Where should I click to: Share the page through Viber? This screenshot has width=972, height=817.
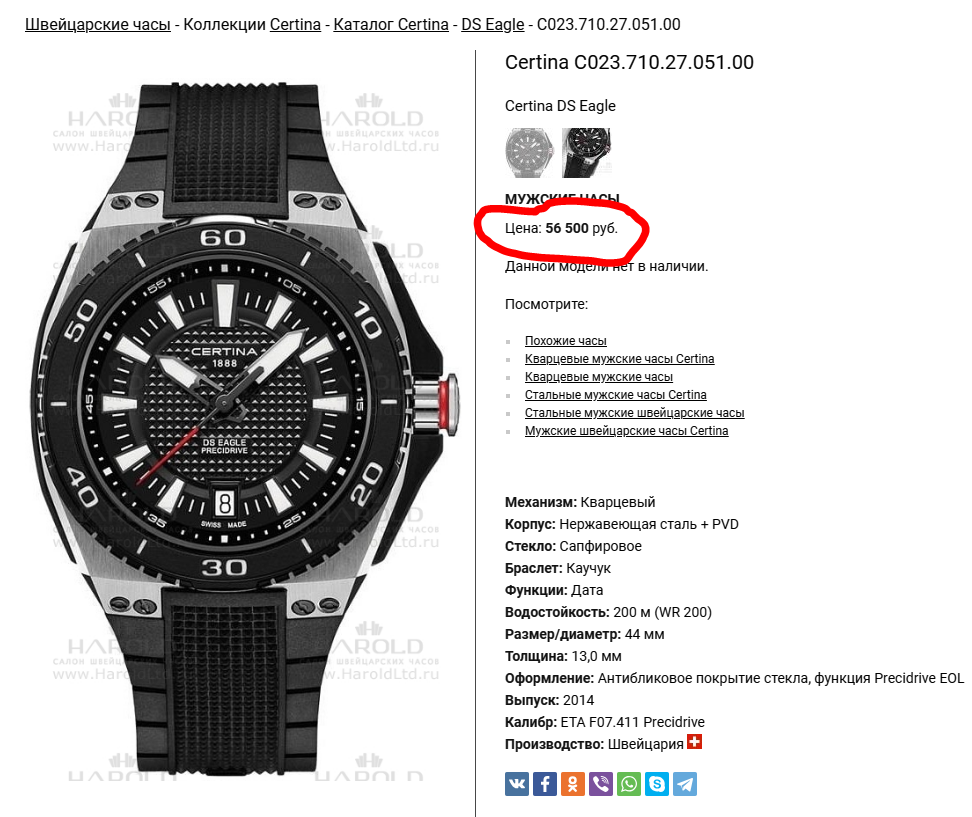click(x=601, y=784)
